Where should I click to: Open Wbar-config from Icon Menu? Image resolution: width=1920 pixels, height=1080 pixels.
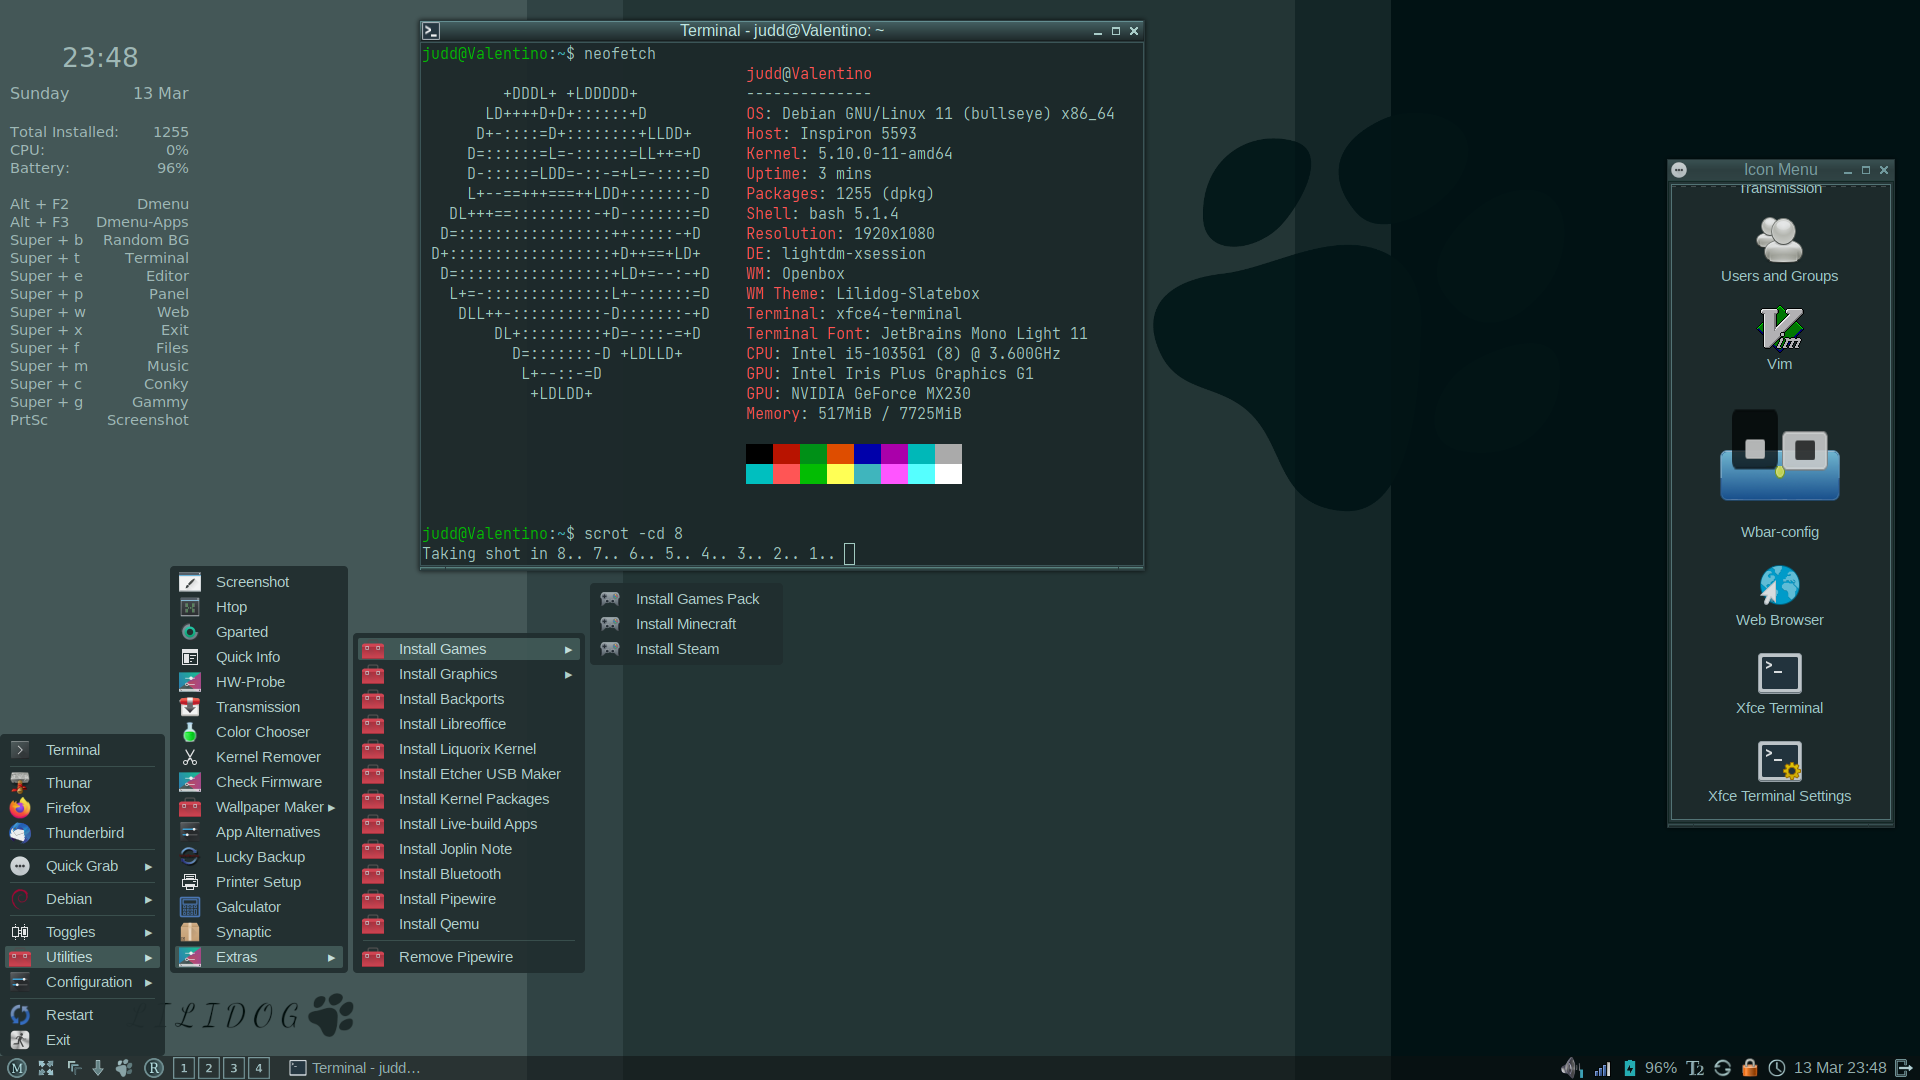(x=1779, y=473)
